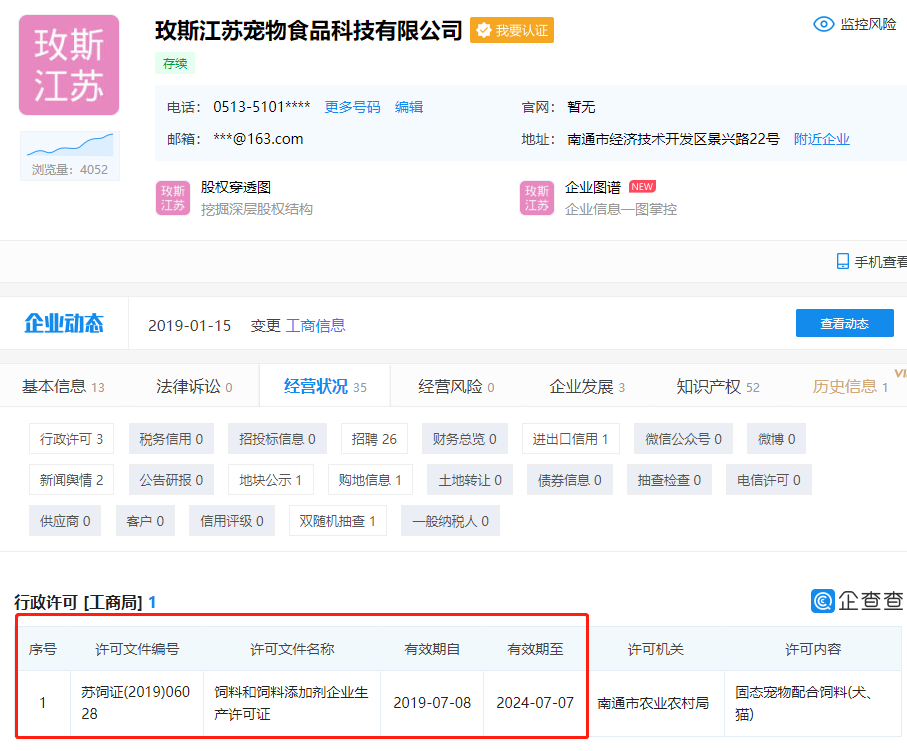The height and width of the screenshot is (751, 907).
Task: Click the 编辑 link beside phone
Action: [409, 107]
